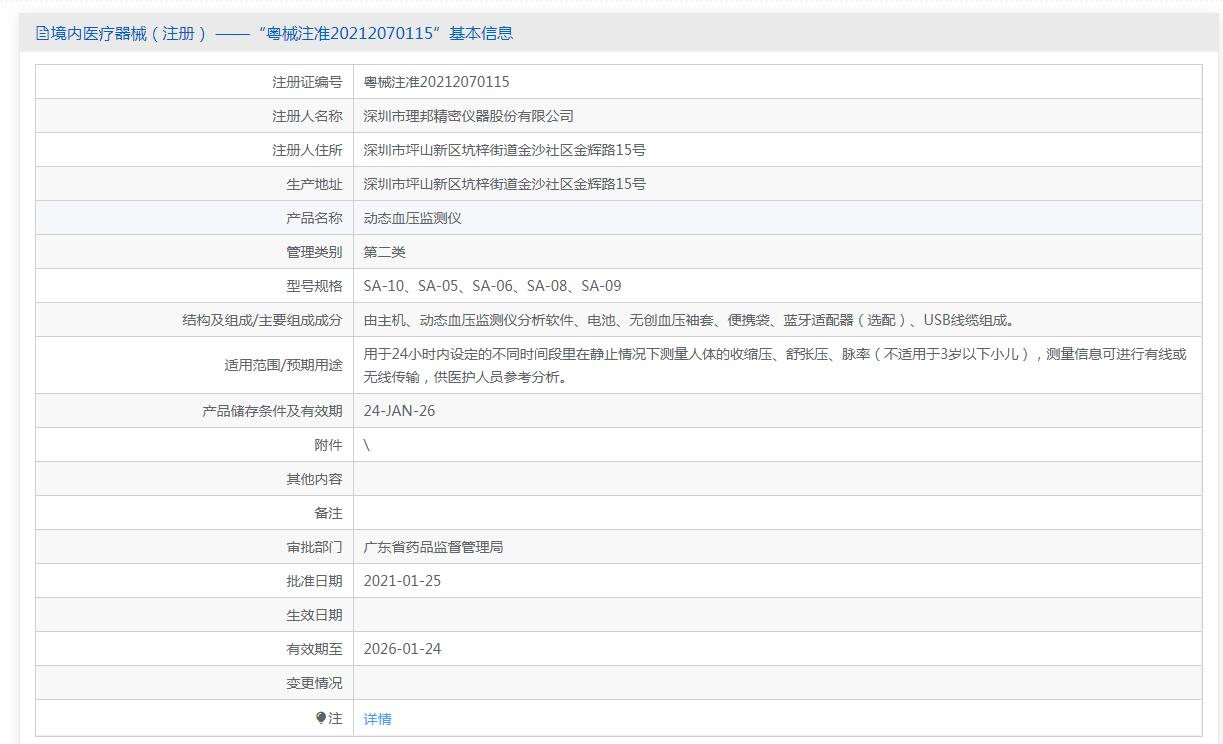The height and width of the screenshot is (744, 1223).
Task: Click the 变更情况 row label
Action: [314, 683]
